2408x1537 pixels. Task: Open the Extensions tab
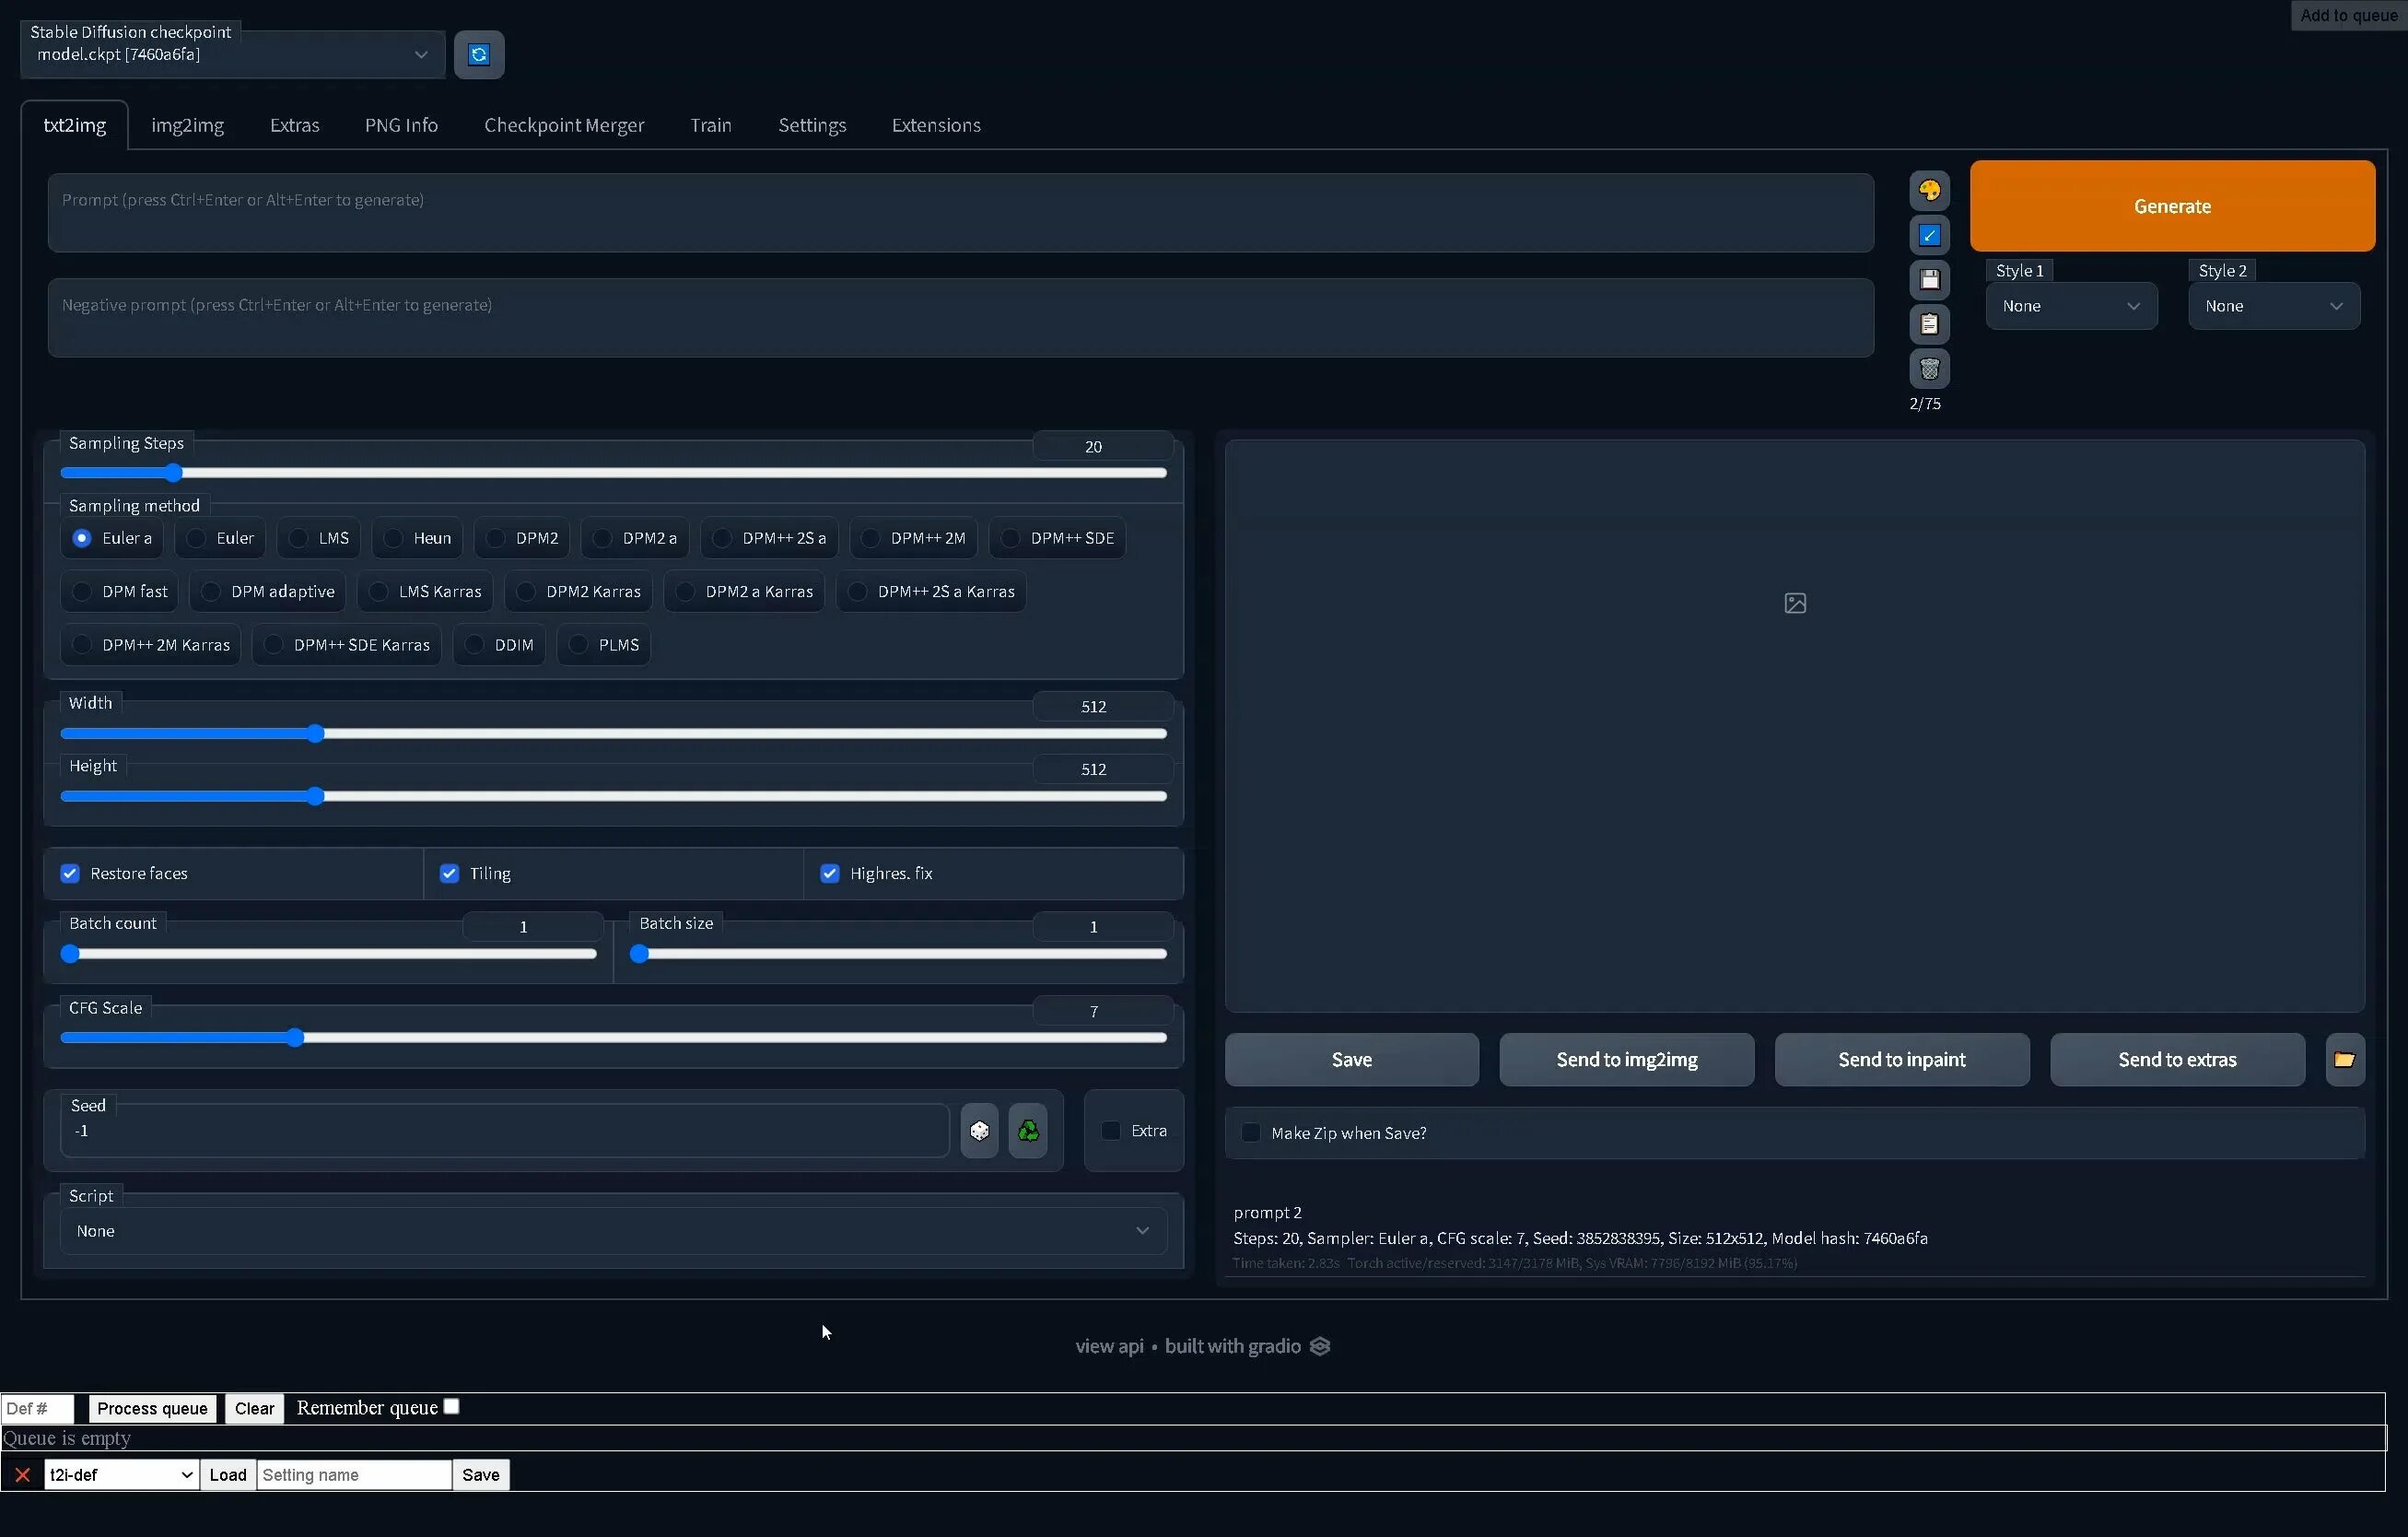(x=935, y=125)
